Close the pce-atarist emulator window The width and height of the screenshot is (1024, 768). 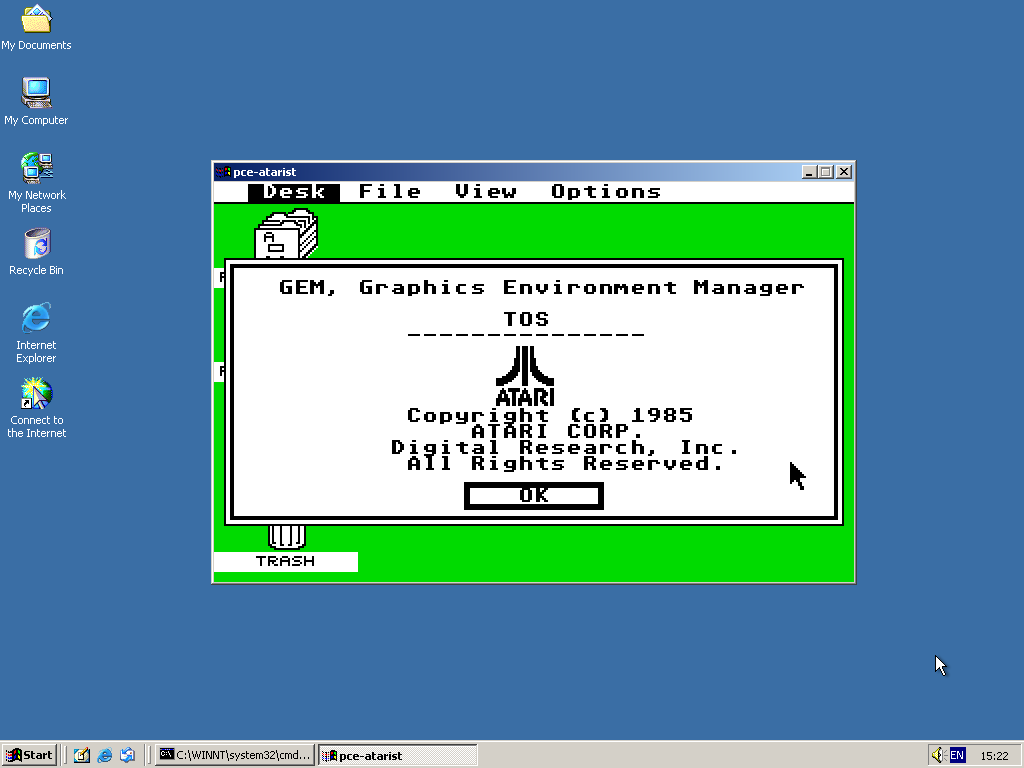click(x=844, y=172)
